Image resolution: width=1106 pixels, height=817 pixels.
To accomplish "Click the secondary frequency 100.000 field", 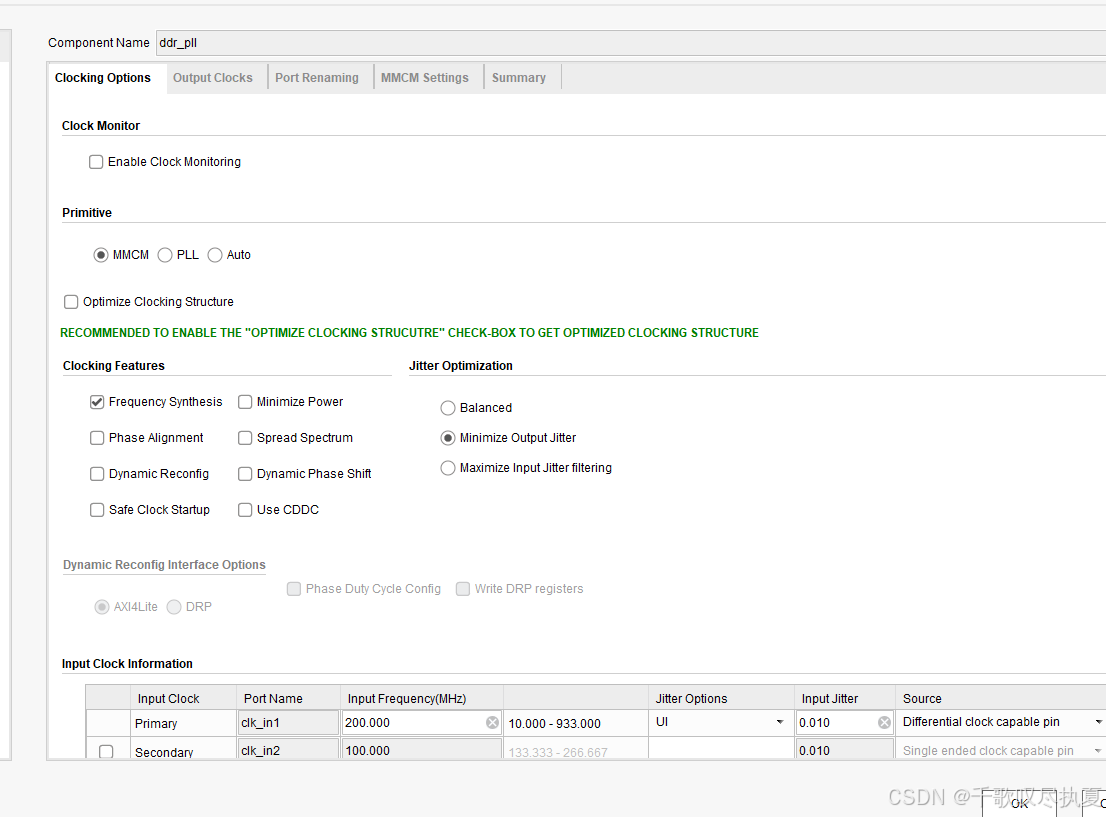I will 422,750.
